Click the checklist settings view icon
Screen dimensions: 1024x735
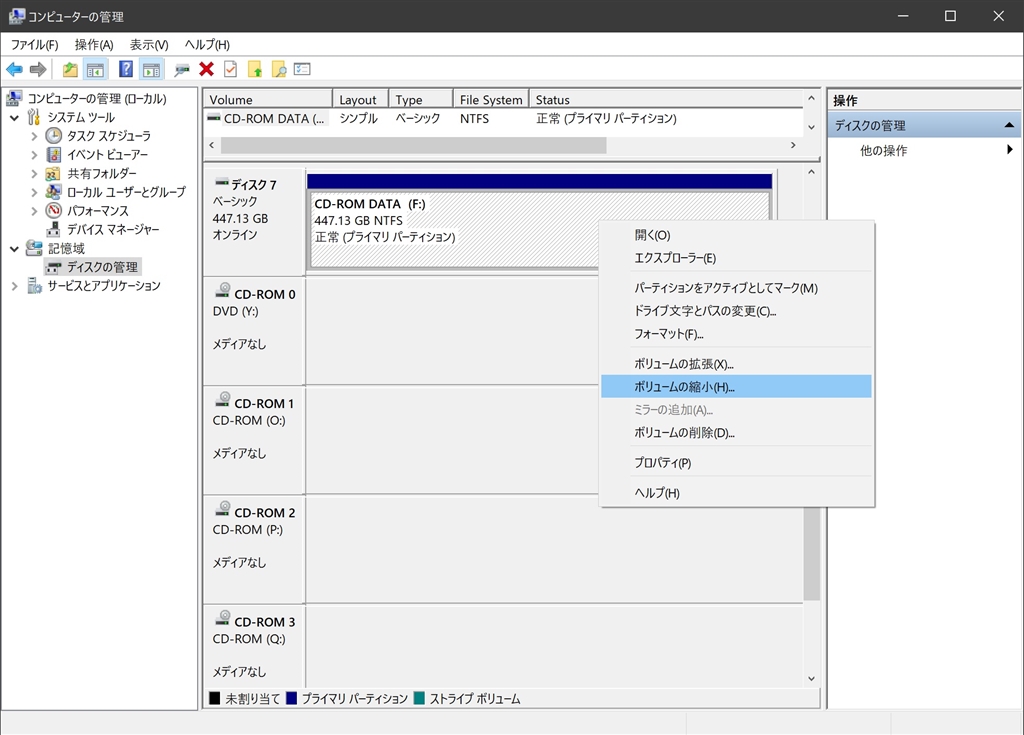click(302, 69)
